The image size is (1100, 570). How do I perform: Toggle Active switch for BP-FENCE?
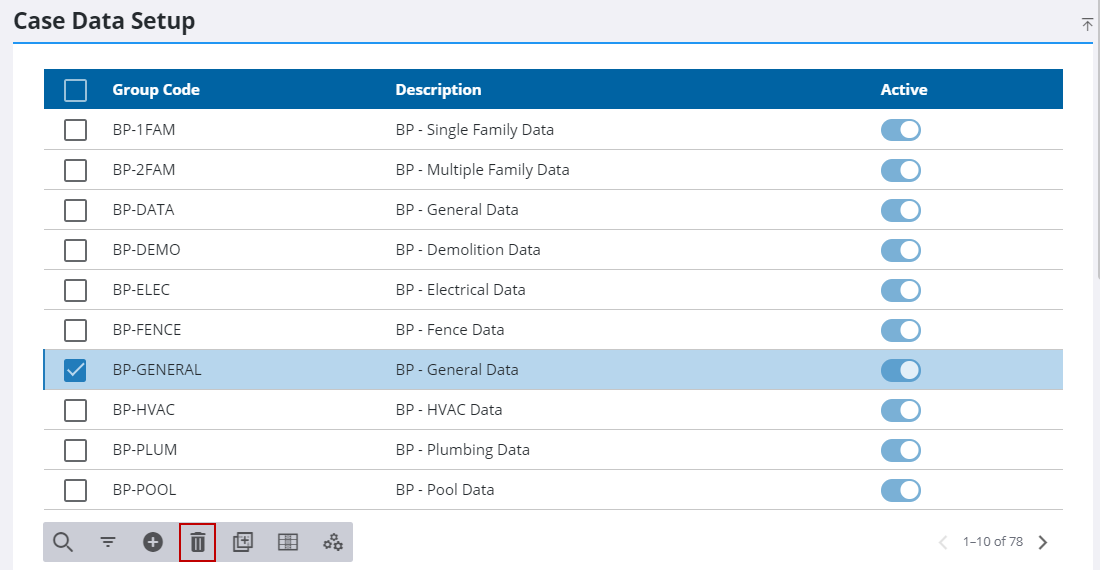[x=901, y=330]
